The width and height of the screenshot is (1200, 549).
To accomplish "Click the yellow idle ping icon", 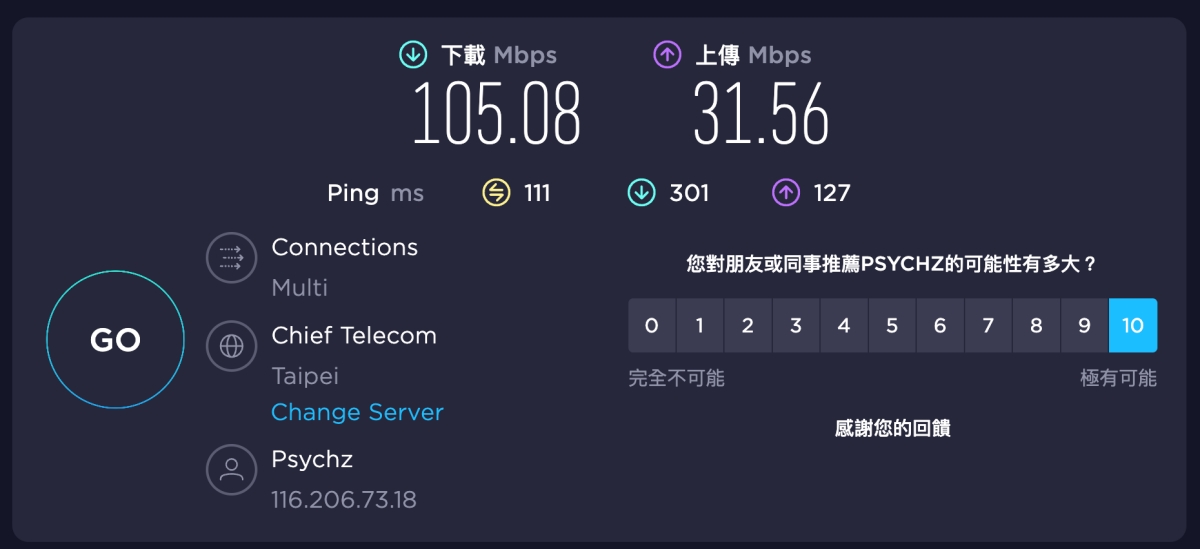I will (497, 192).
